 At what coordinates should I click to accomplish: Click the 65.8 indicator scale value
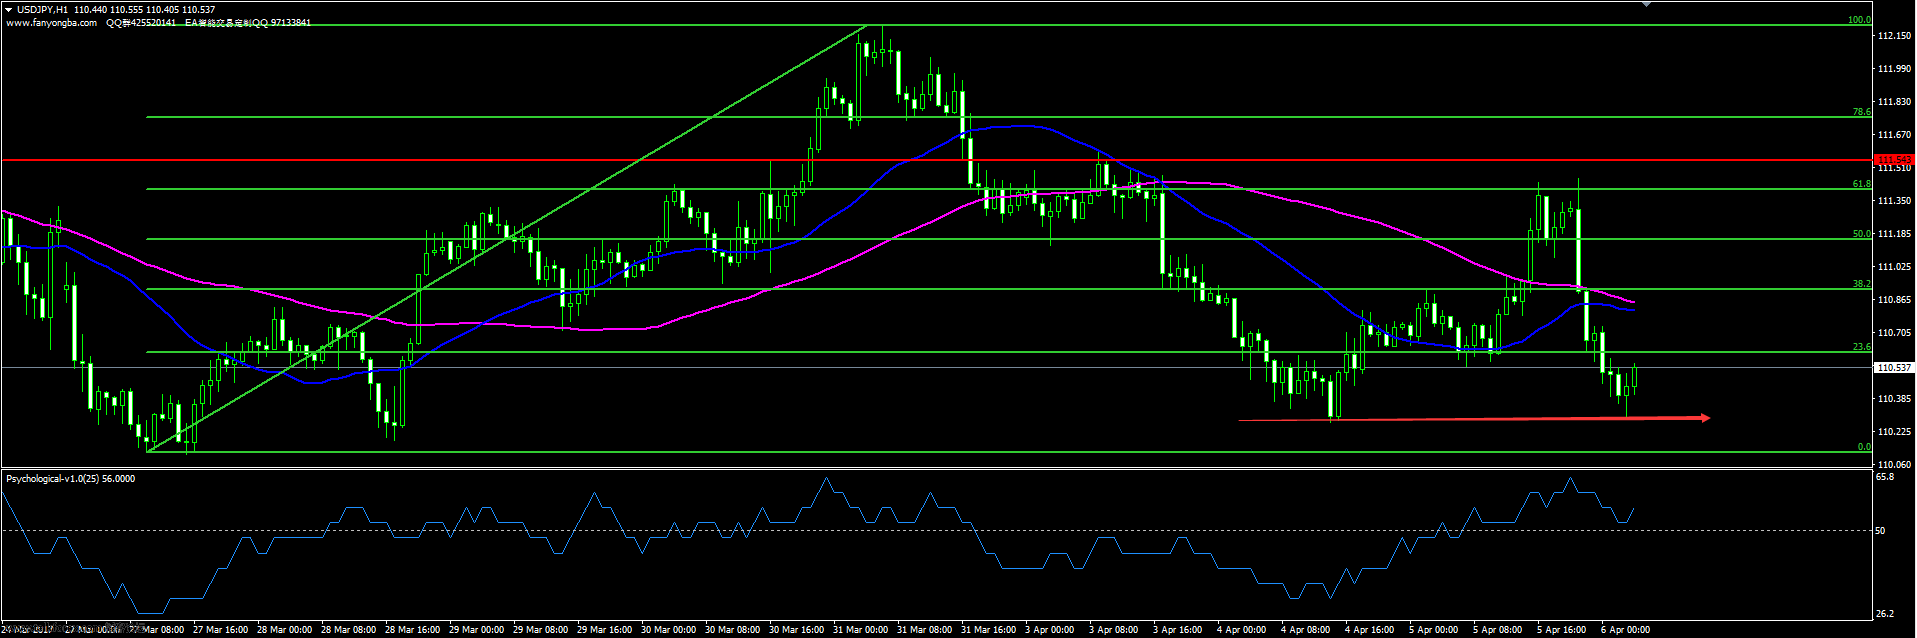(1885, 478)
